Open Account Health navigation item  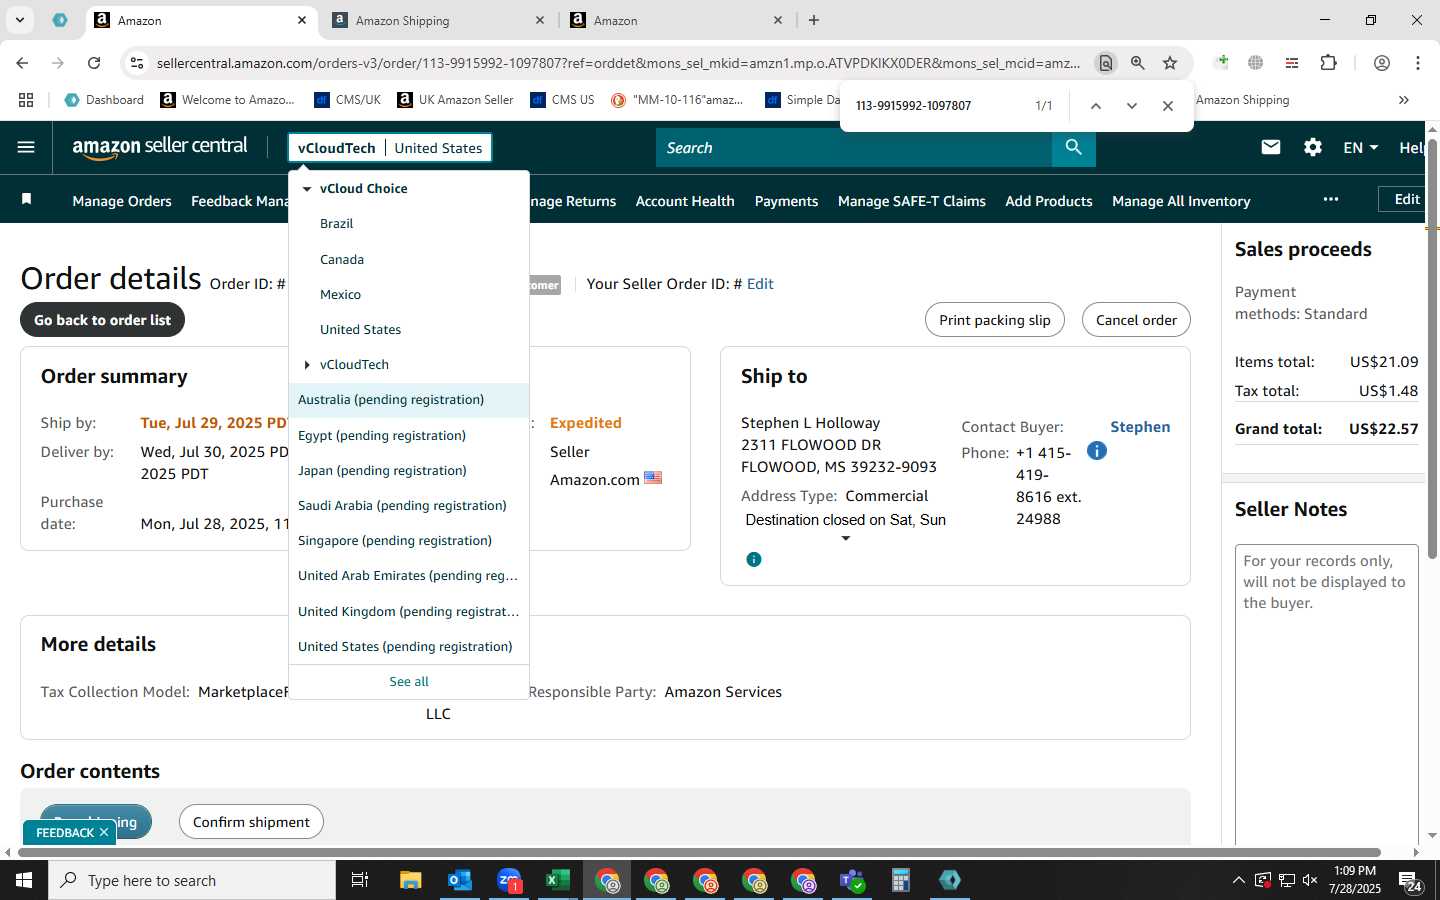pyautogui.click(x=685, y=201)
